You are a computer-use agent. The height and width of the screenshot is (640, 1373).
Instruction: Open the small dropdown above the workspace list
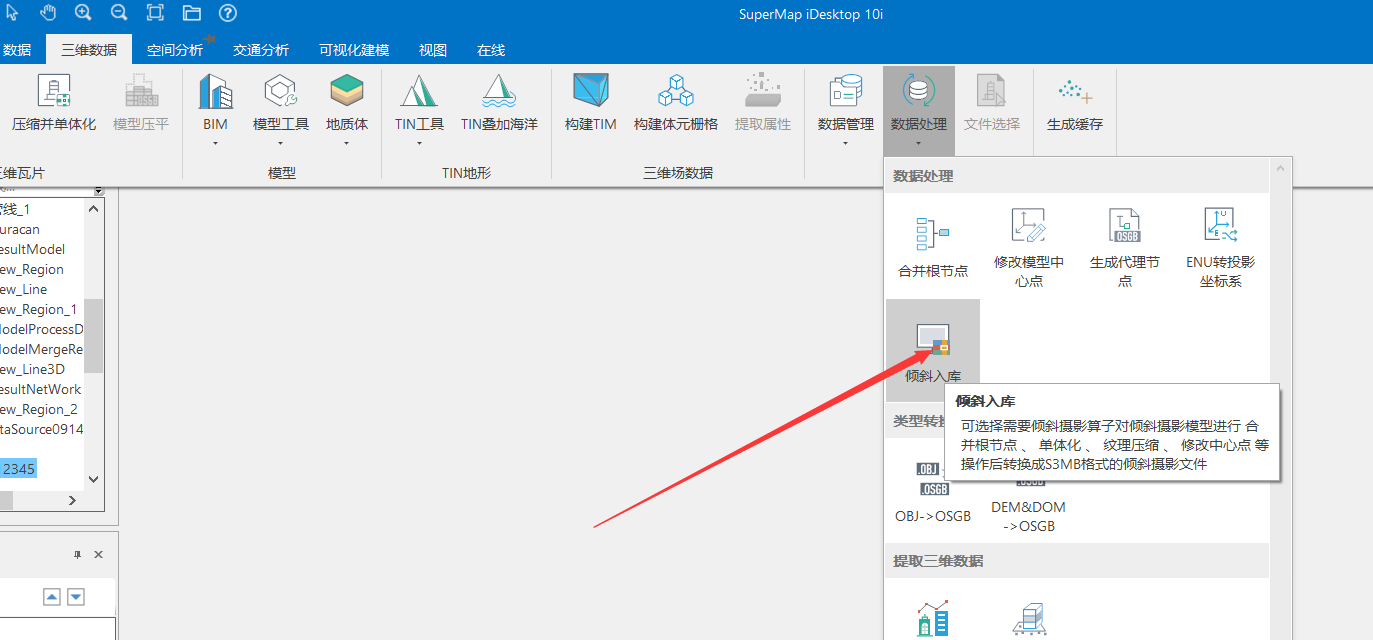pyautogui.click(x=98, y=190)
